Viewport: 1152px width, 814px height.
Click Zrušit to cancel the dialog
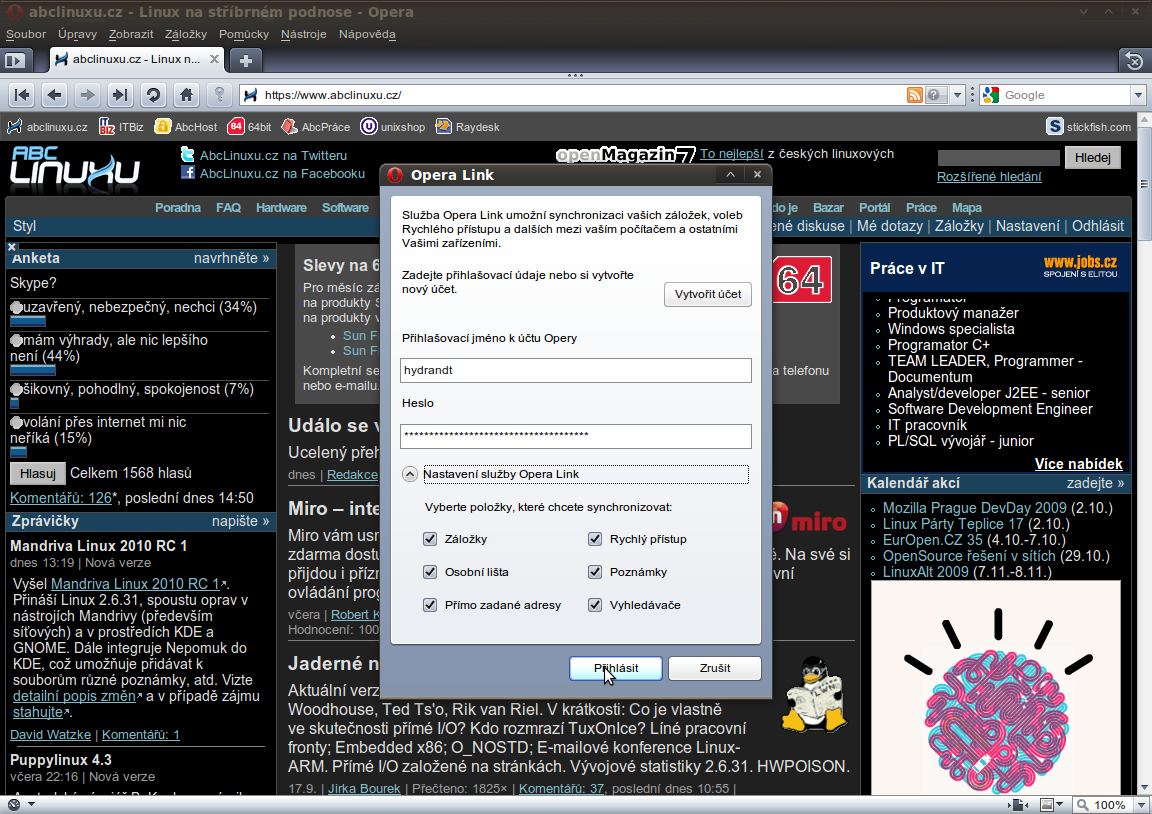click(715, 668)
